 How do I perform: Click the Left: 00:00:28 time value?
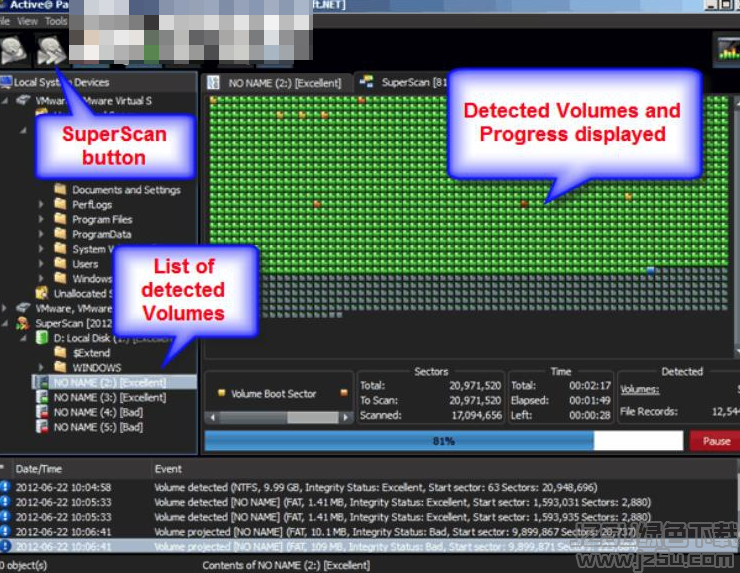pyautogui.click(x=589, y=415)
